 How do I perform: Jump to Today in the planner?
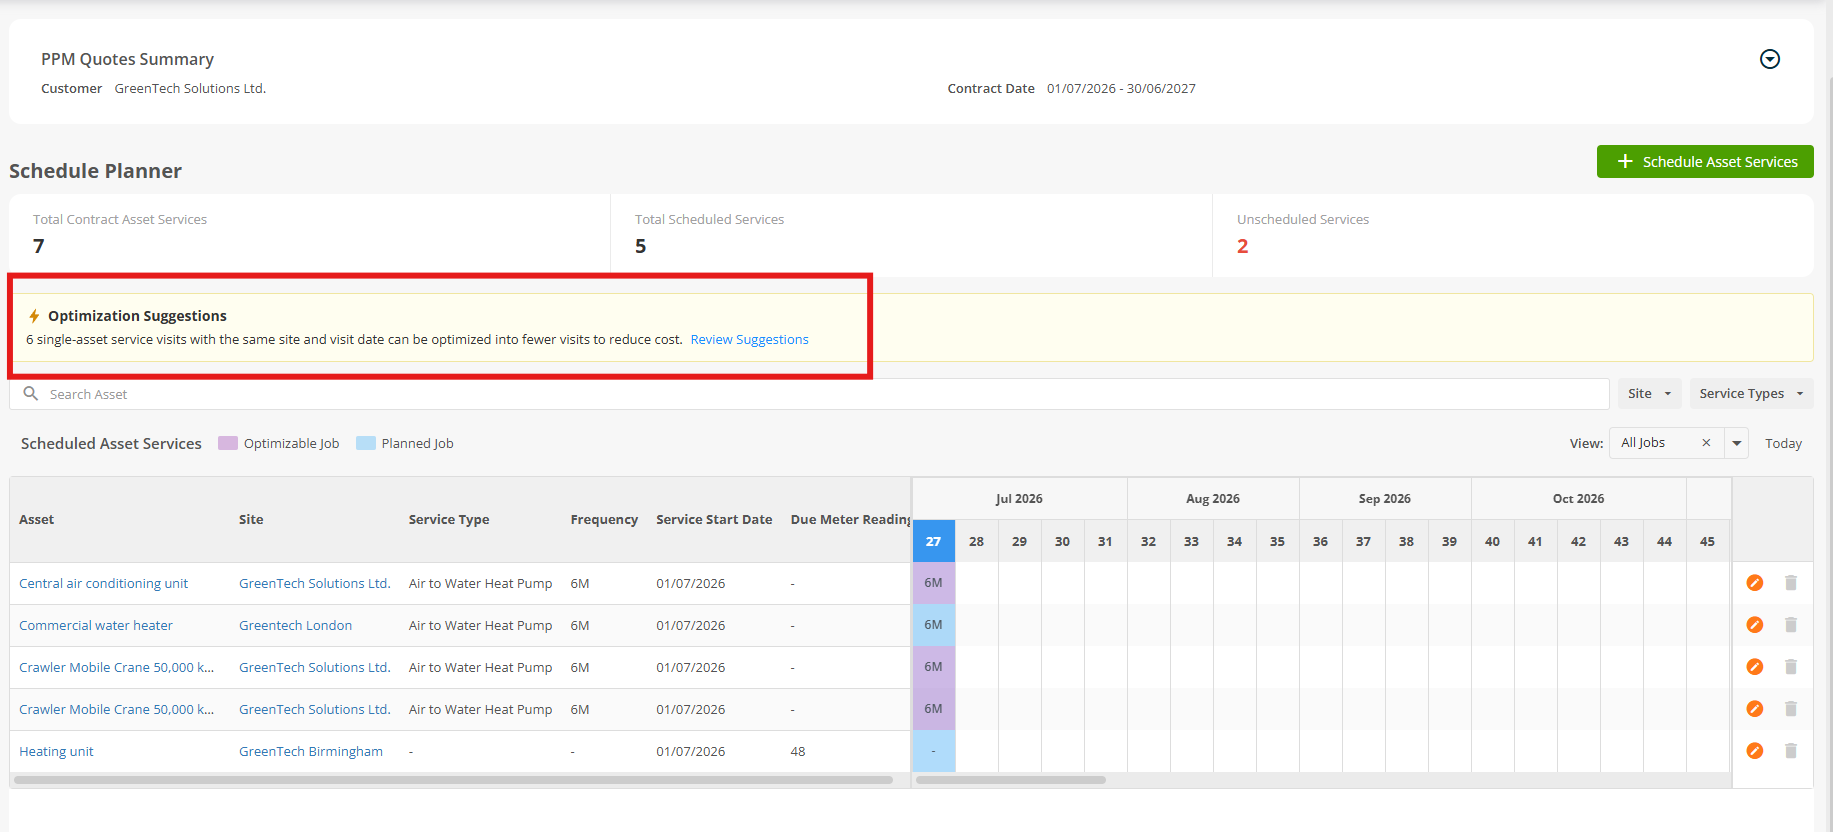click(1783, 444)
